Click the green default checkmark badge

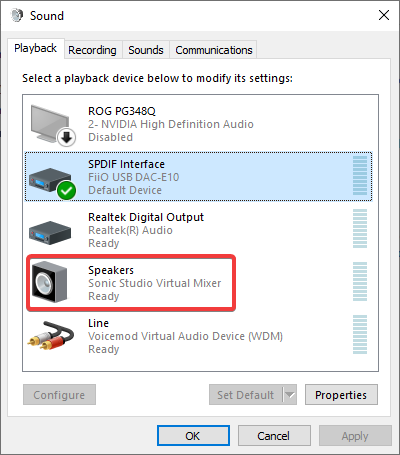tap(66, 191)
